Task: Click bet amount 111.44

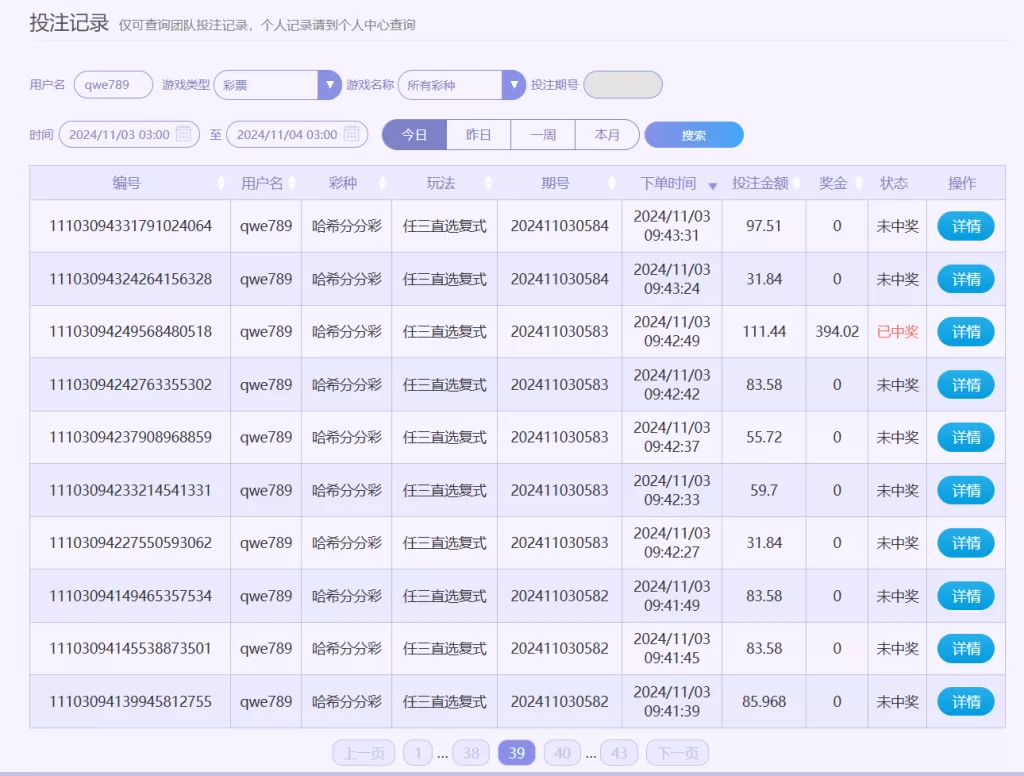Action: (x=764, y=332)
